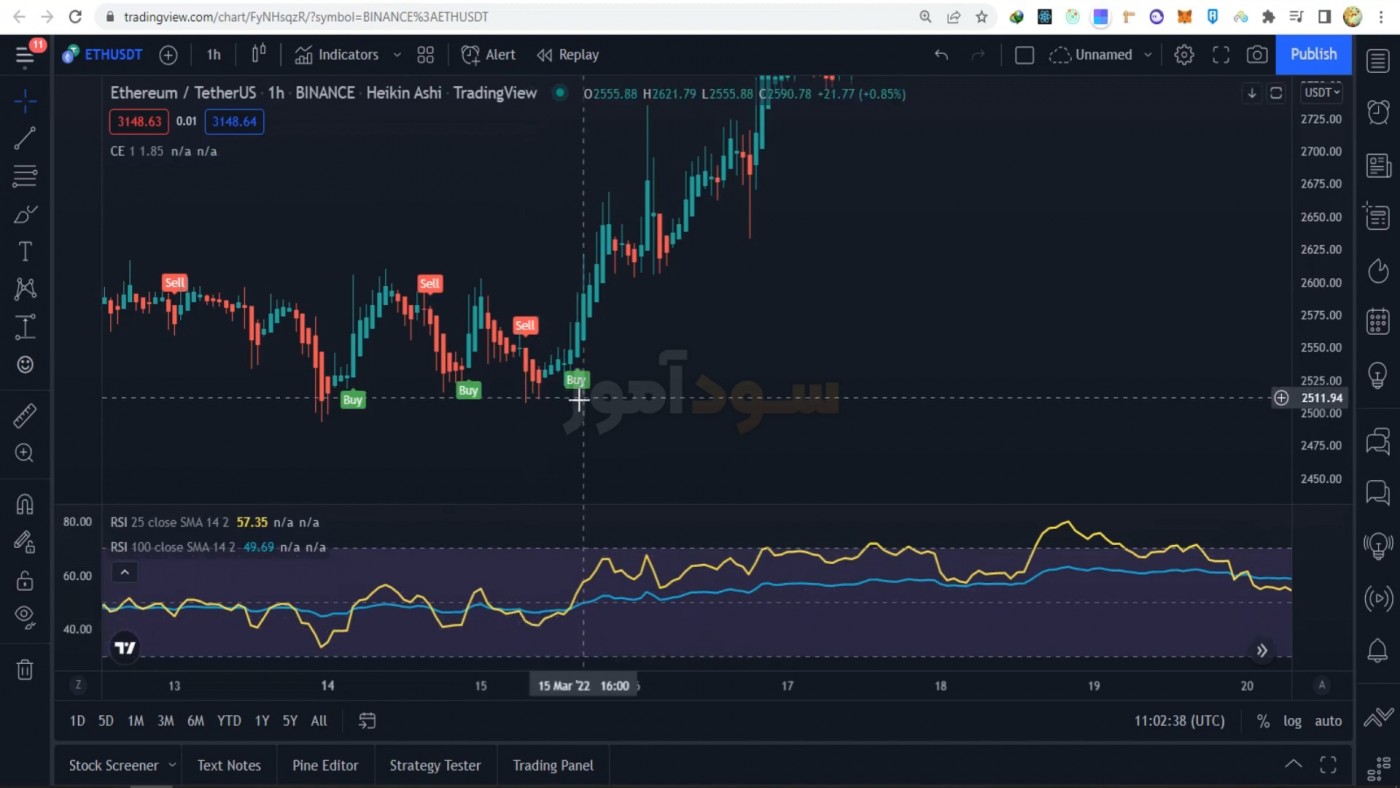Open the patterns tool group
1400x788 pixels.
pyautogui.click(x=25, y=289)
